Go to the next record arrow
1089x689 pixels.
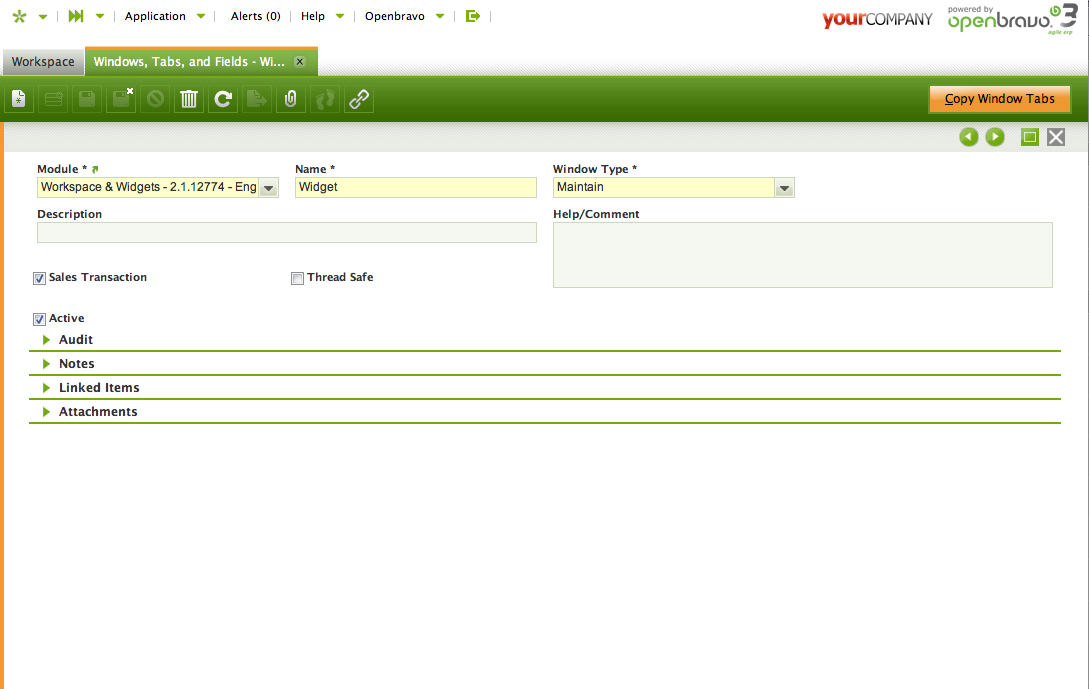coord(995,137)
